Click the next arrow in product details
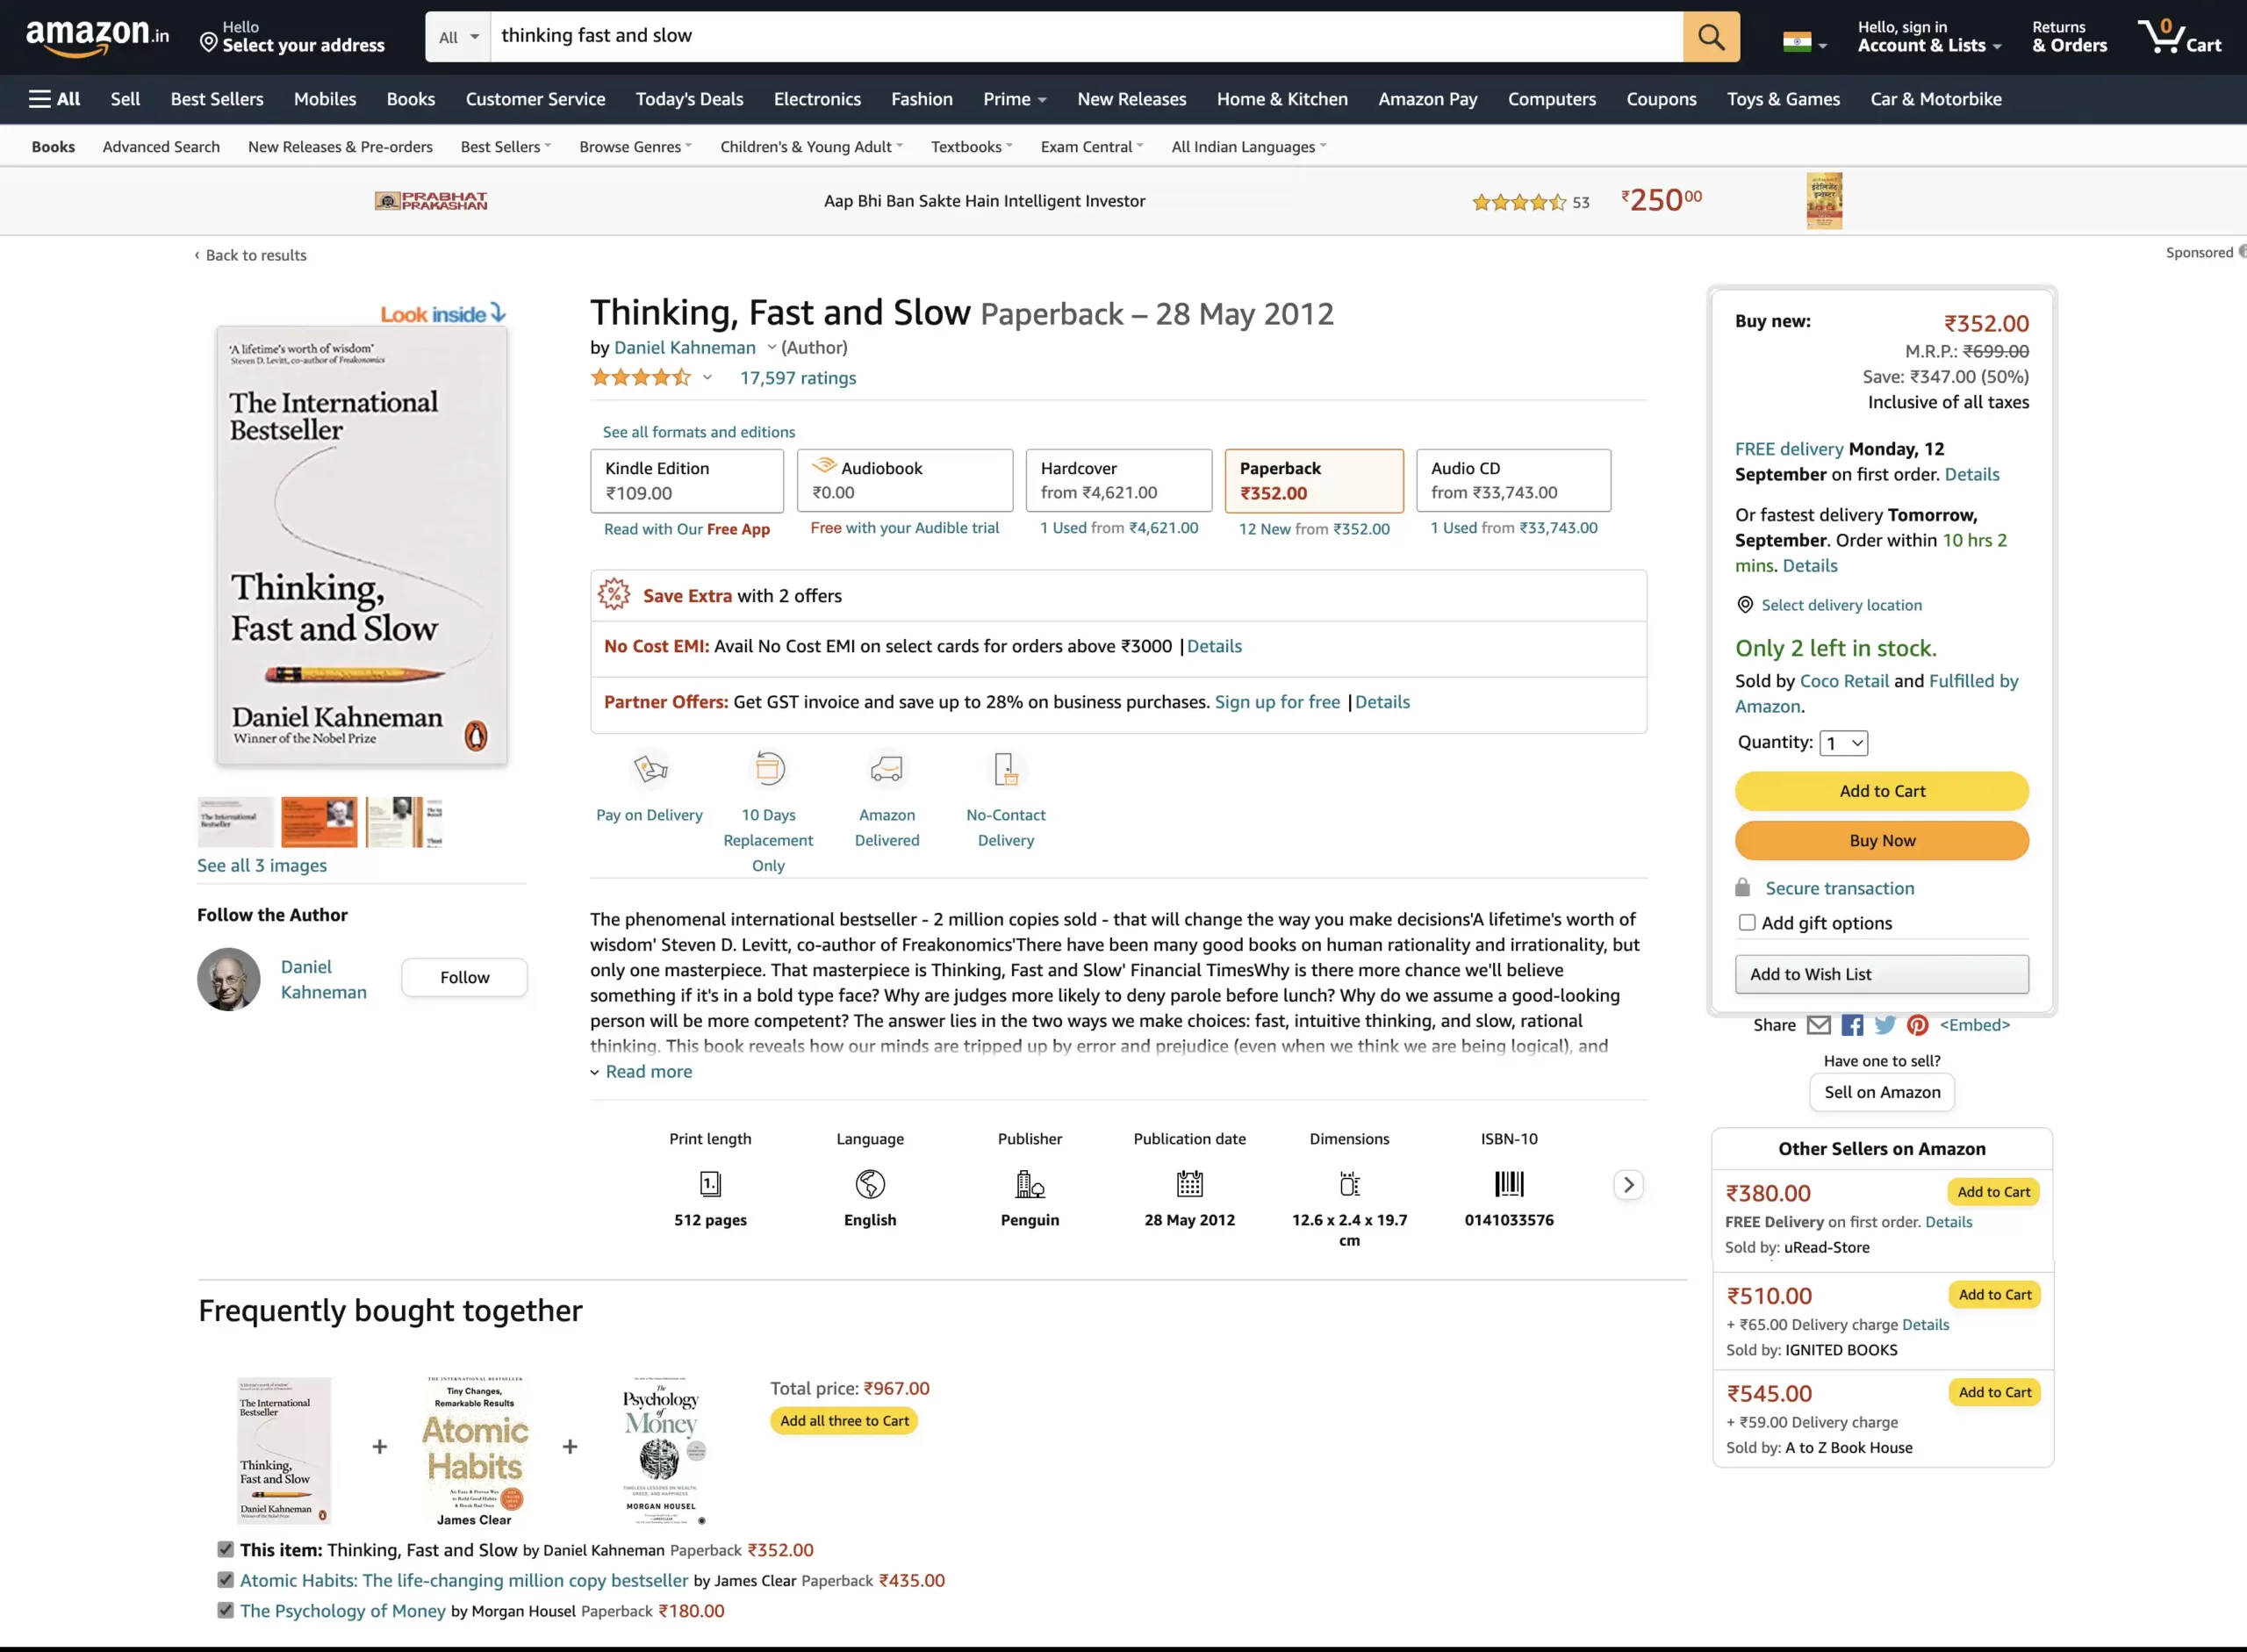 click(x=1628, y=1185)
